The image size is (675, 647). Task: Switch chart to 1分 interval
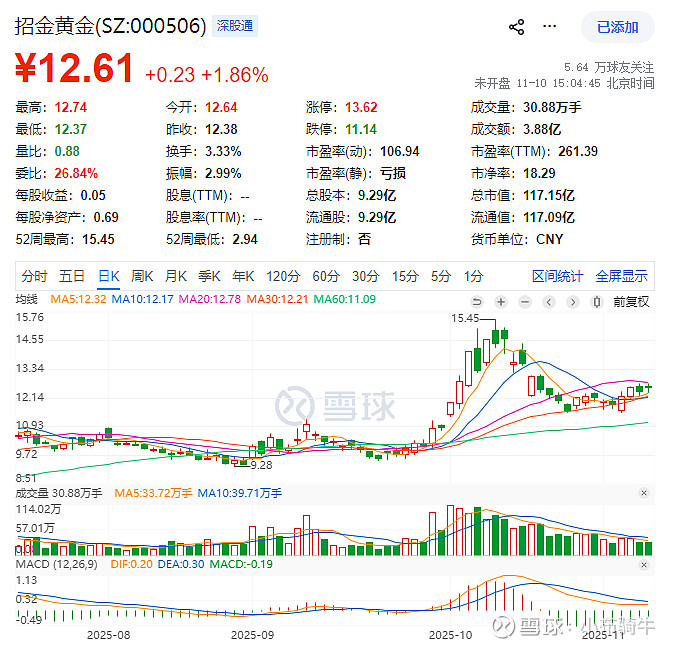[474, 276]
